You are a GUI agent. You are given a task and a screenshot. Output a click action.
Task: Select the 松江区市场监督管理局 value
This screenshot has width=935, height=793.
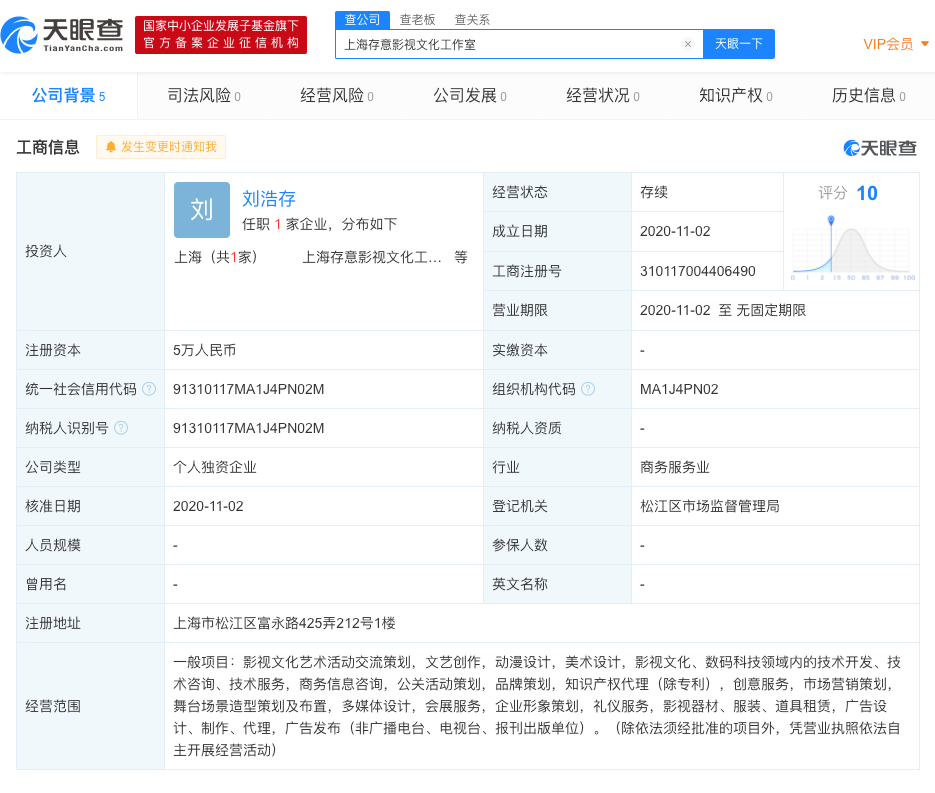coord(710,506)
